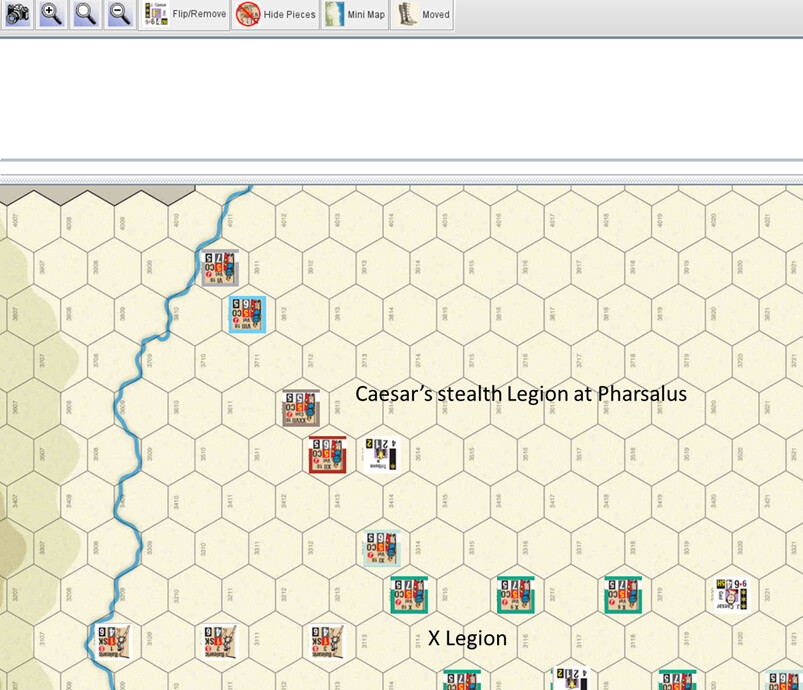Select the leftmost green X Legion cohort counter
Viewport: 803px width, 690px height.
409,595
